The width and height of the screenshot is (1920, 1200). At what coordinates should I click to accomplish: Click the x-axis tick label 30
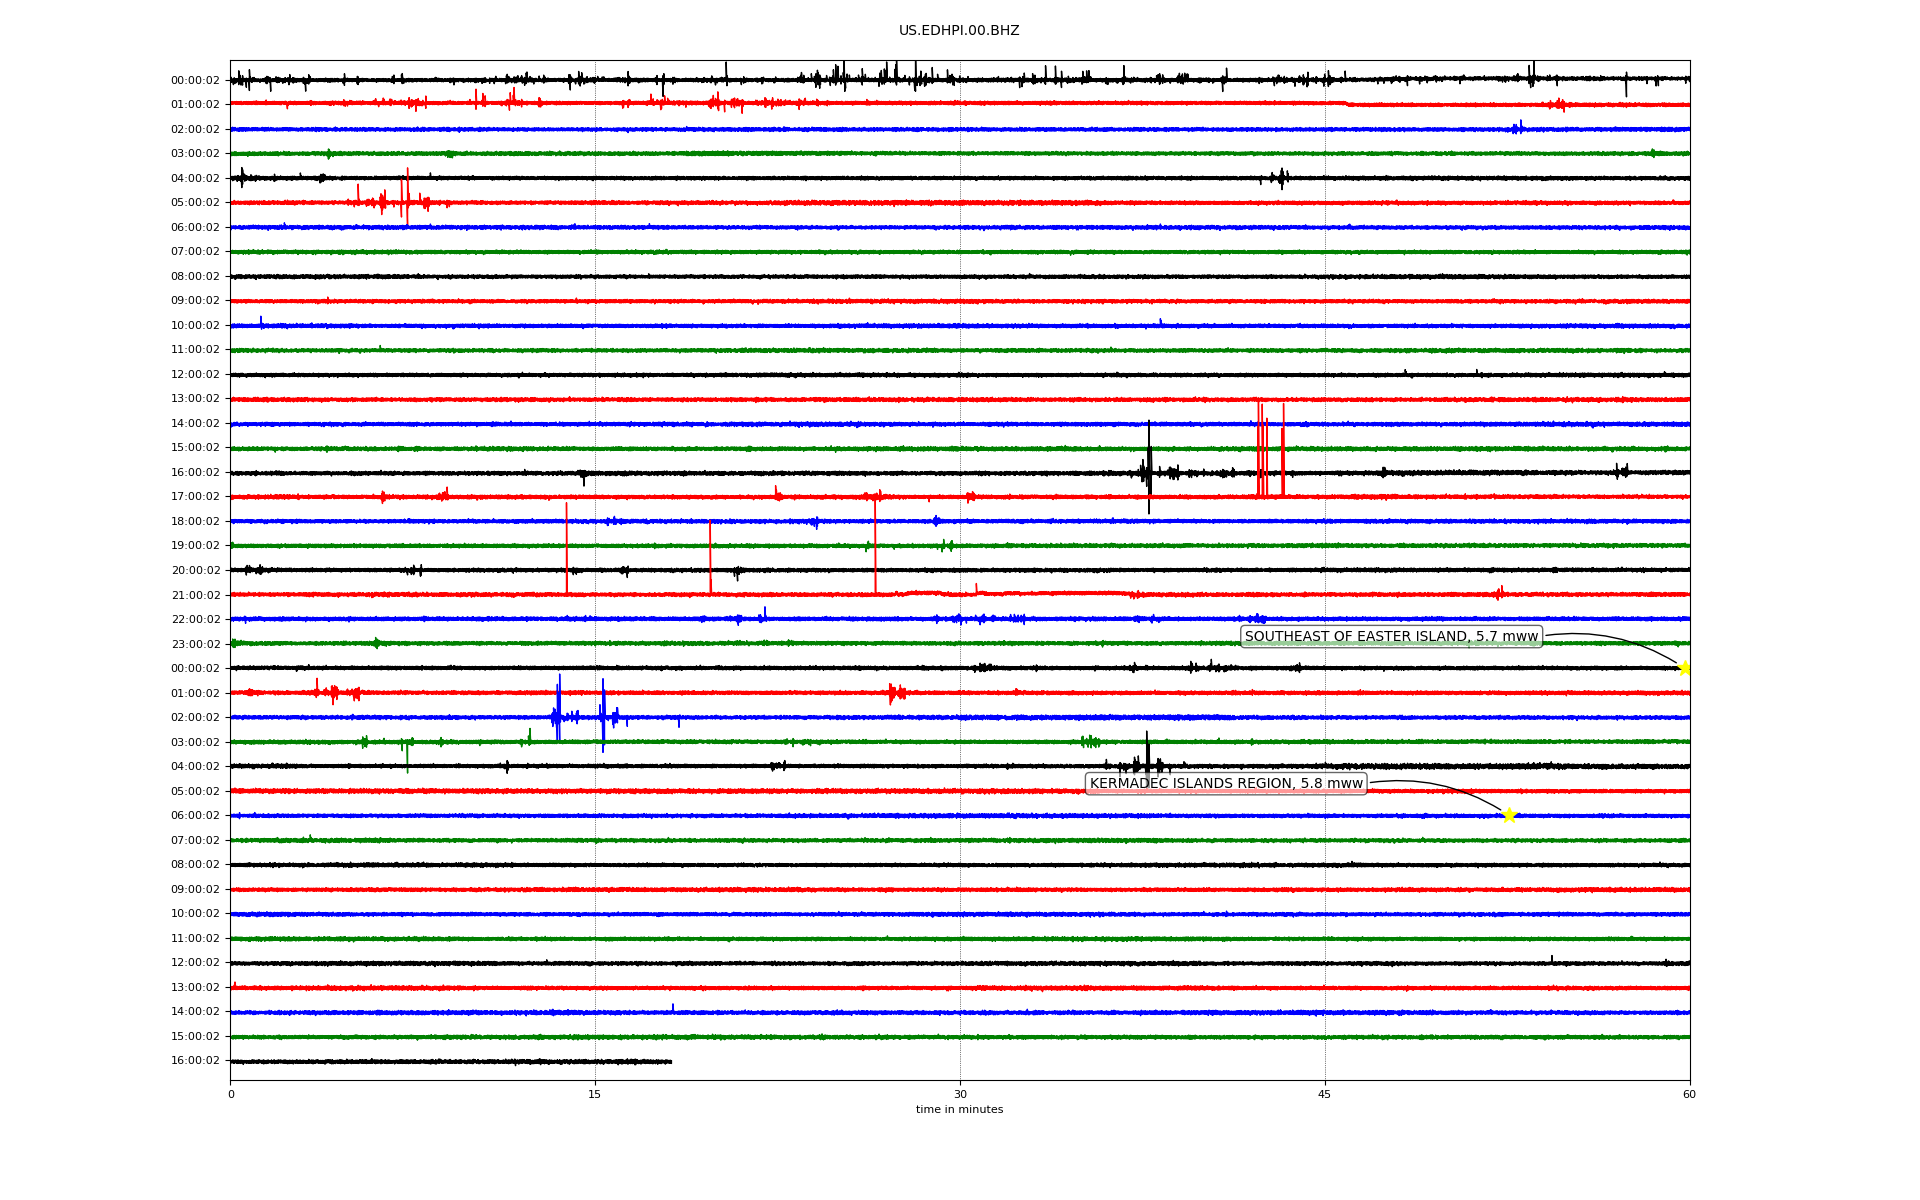(x=960, y=1094)
